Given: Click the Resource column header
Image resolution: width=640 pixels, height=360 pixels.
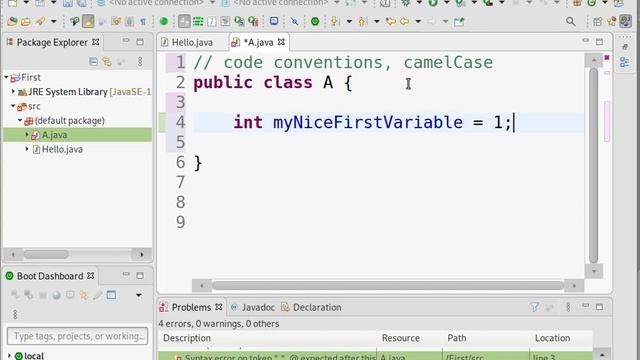Looking at the screenshot, I should coord(400,338).
